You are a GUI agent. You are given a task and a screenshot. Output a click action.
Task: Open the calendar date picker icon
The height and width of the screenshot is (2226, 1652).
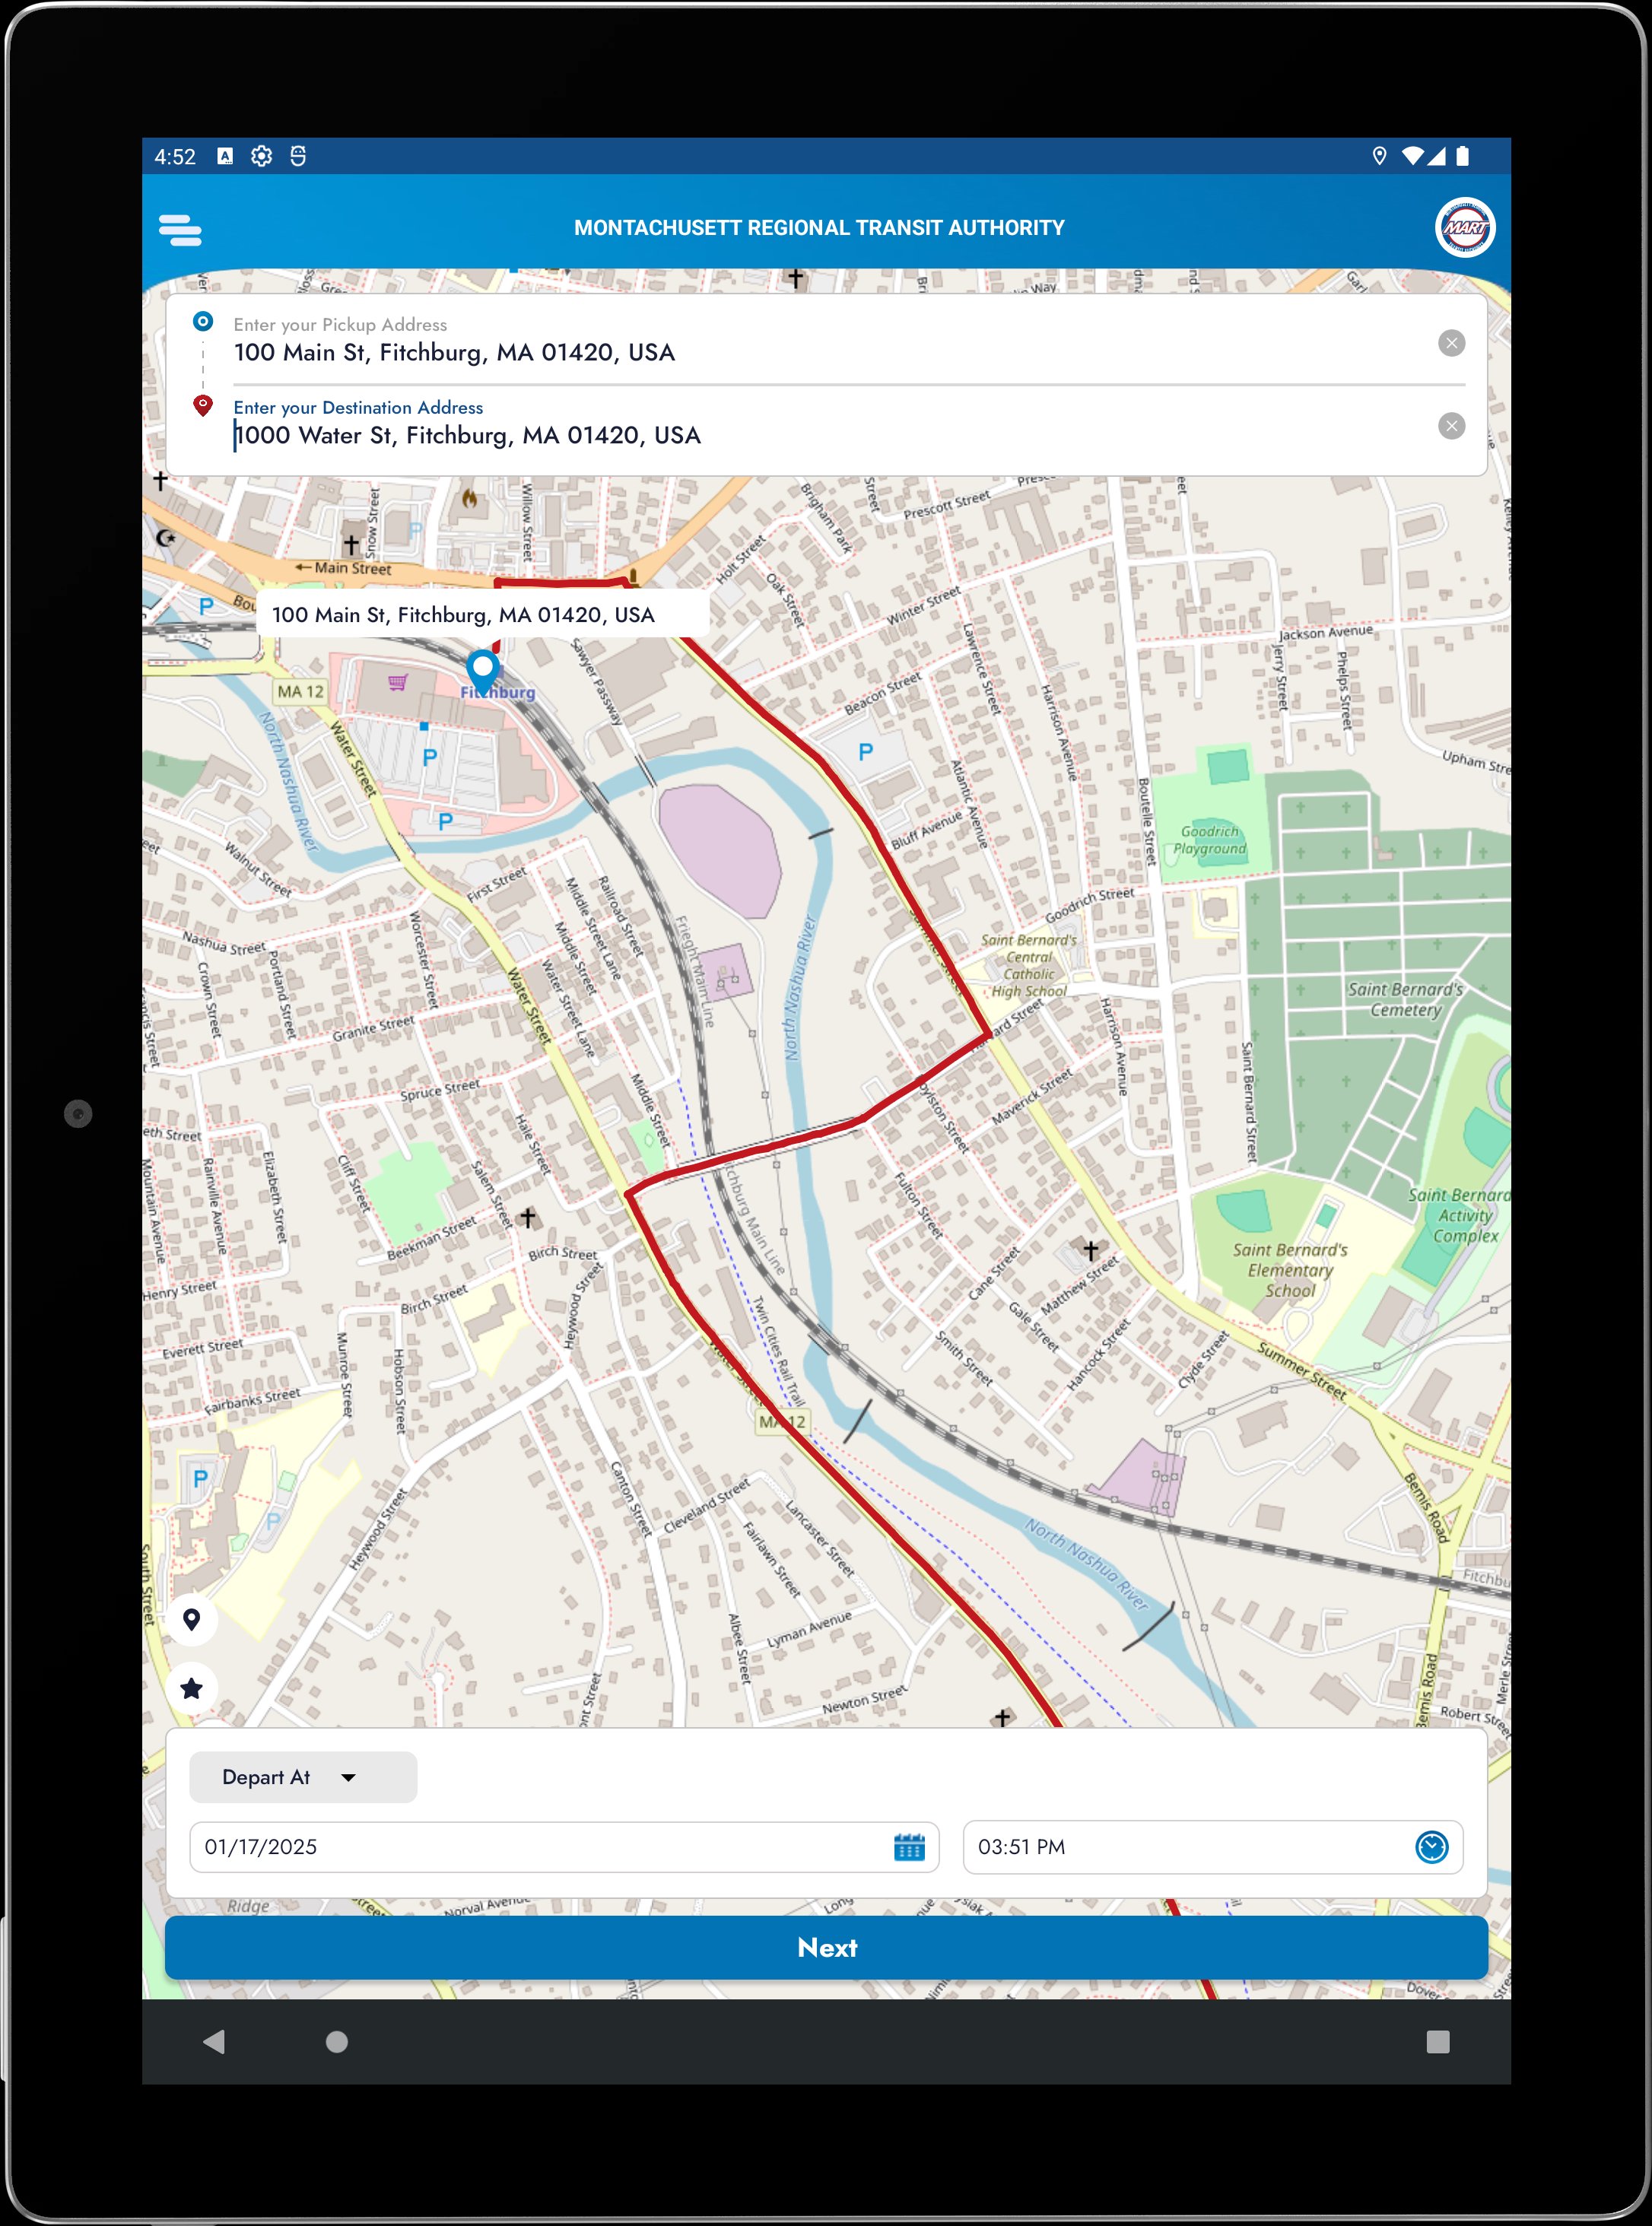908,1847
